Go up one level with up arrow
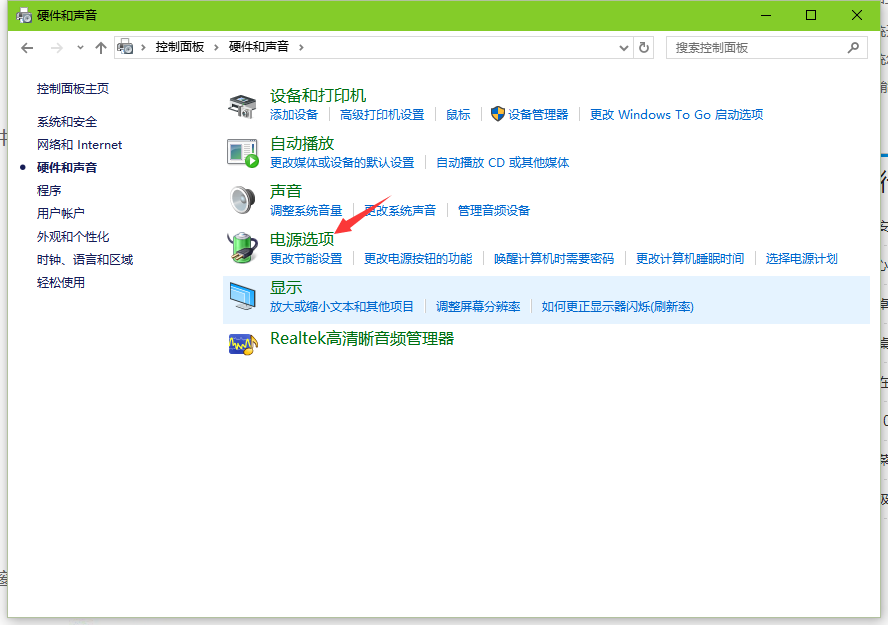Viewport: 888px width, 625px height. [100, 47]
